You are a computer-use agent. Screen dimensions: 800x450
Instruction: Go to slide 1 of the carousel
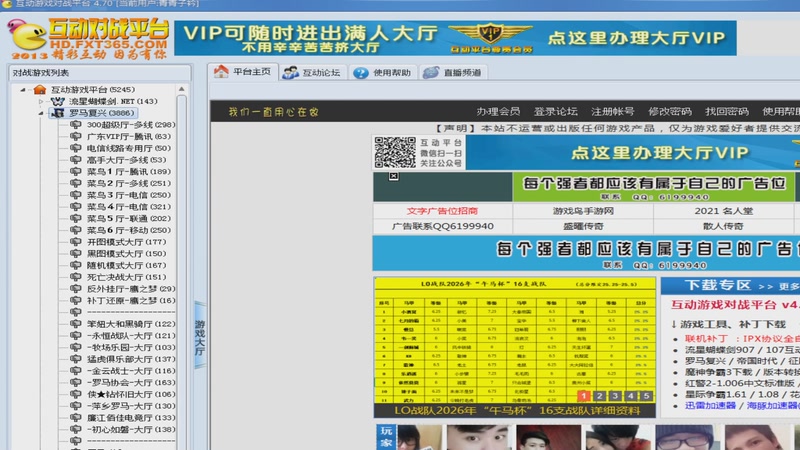pyautogui.click(x=584, y=396)
